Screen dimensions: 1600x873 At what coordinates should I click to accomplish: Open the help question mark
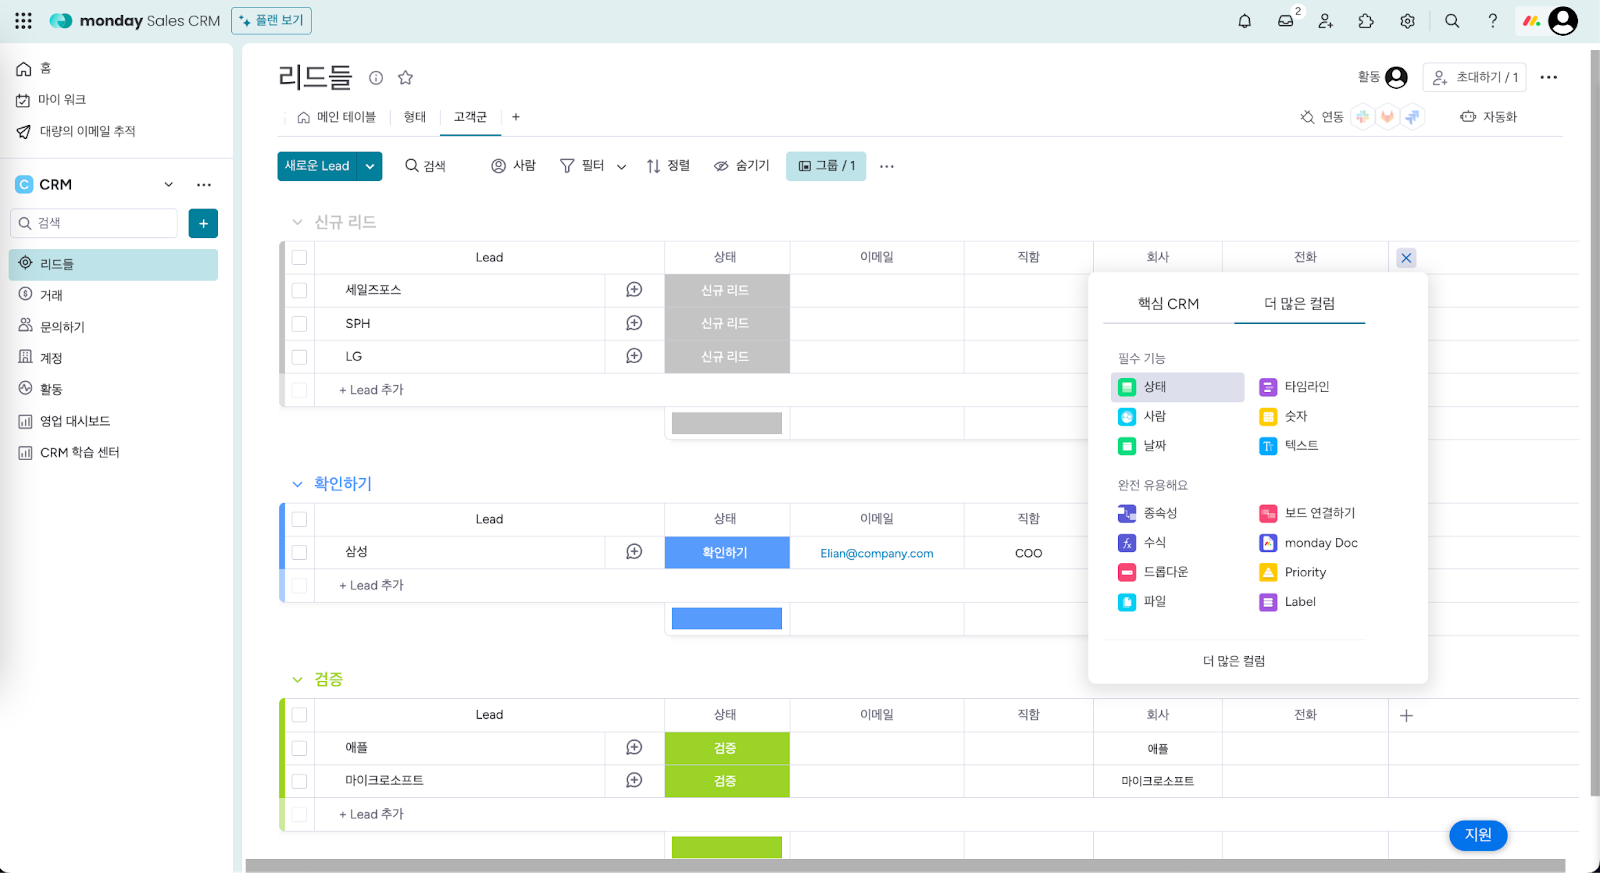coord(1493,21)
